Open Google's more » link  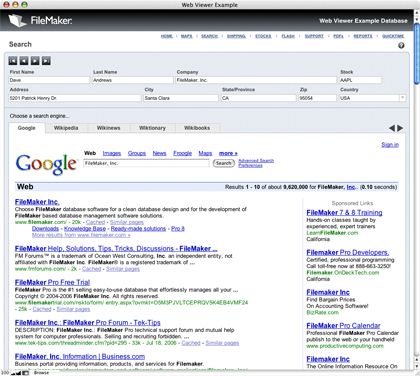coord(228,153)
